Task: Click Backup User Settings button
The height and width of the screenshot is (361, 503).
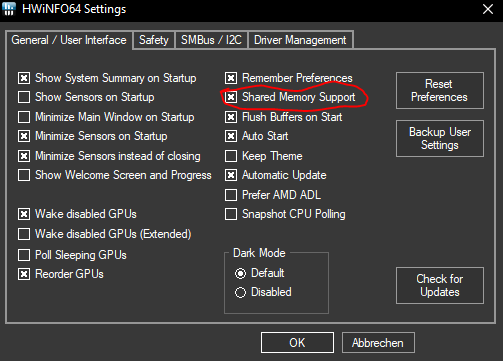Action: click(x=440, y=138)
